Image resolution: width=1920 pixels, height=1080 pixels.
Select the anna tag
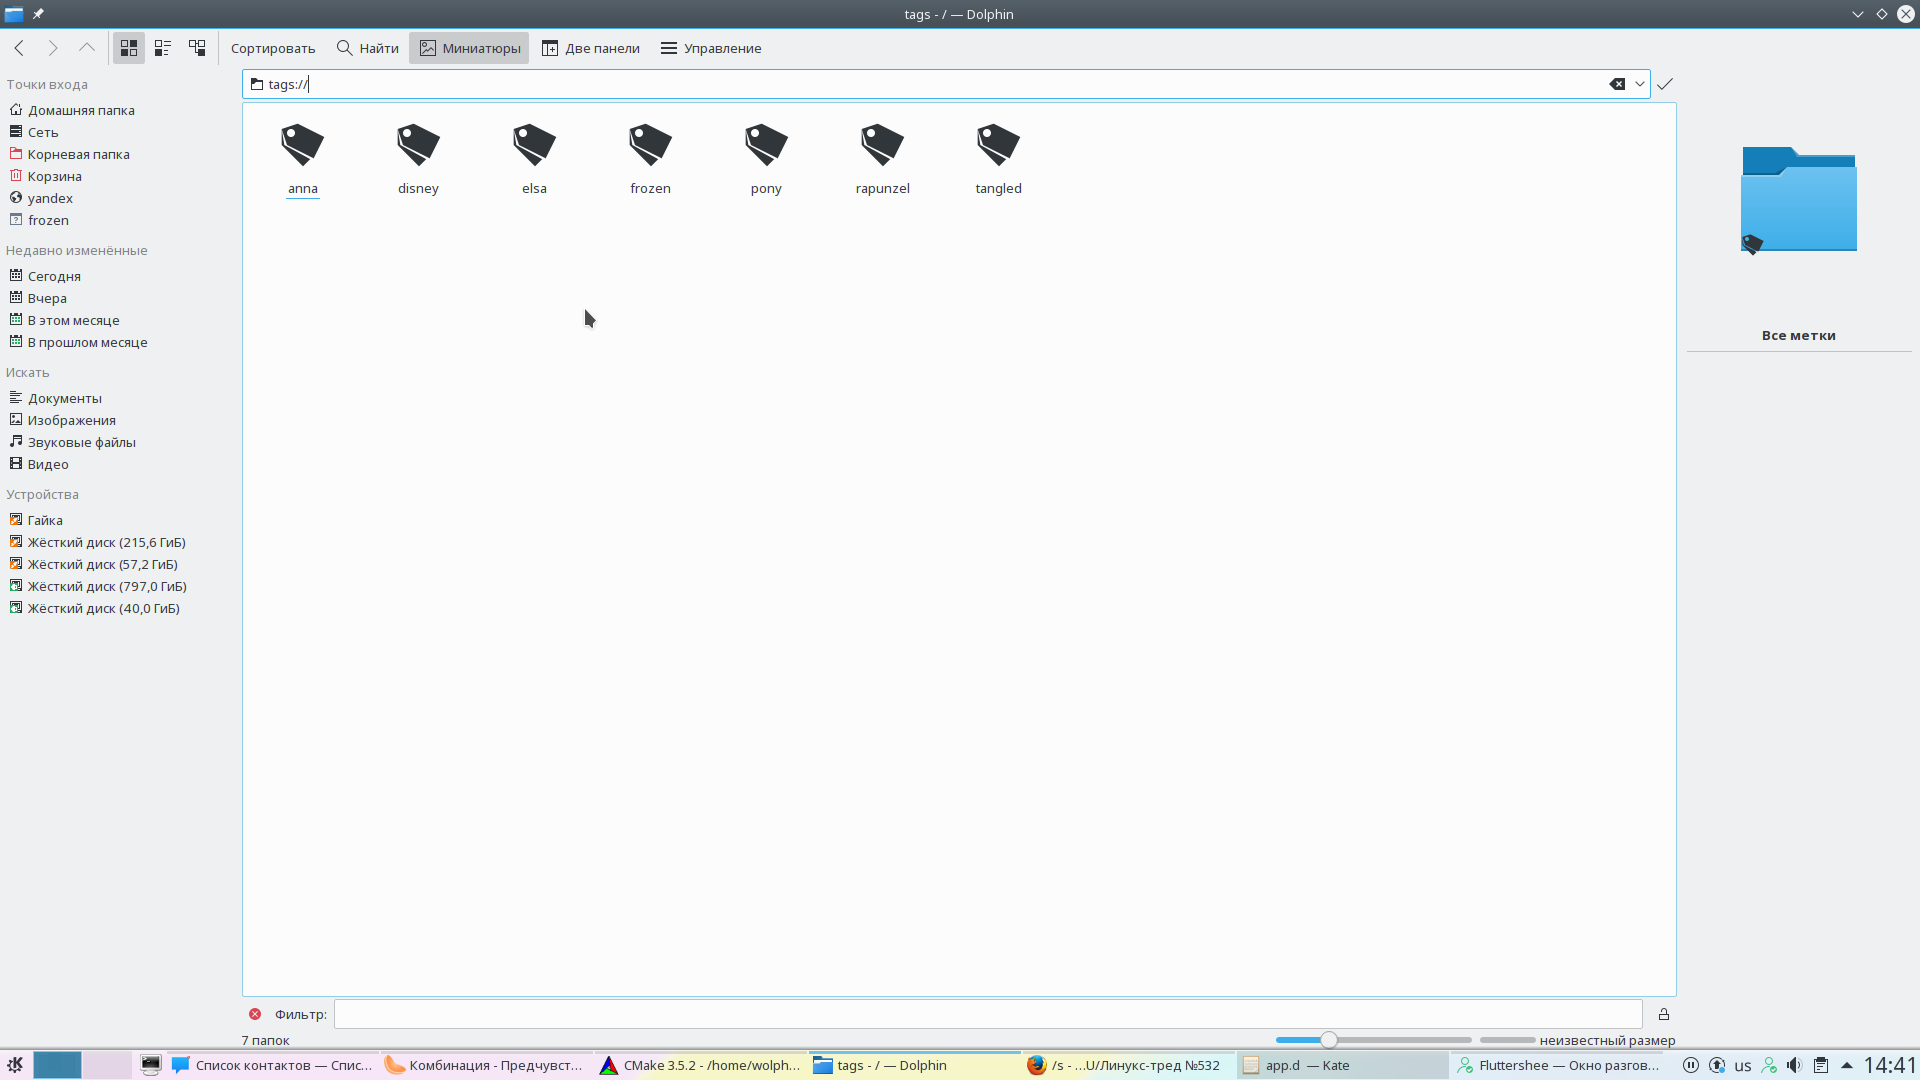[x=302, y=160]
